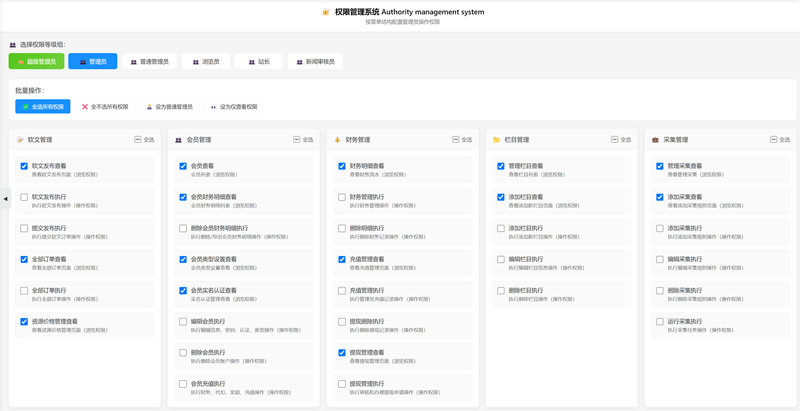Select the 新闻审核员 role group
The image size is (800, 411).
(315, 61)
